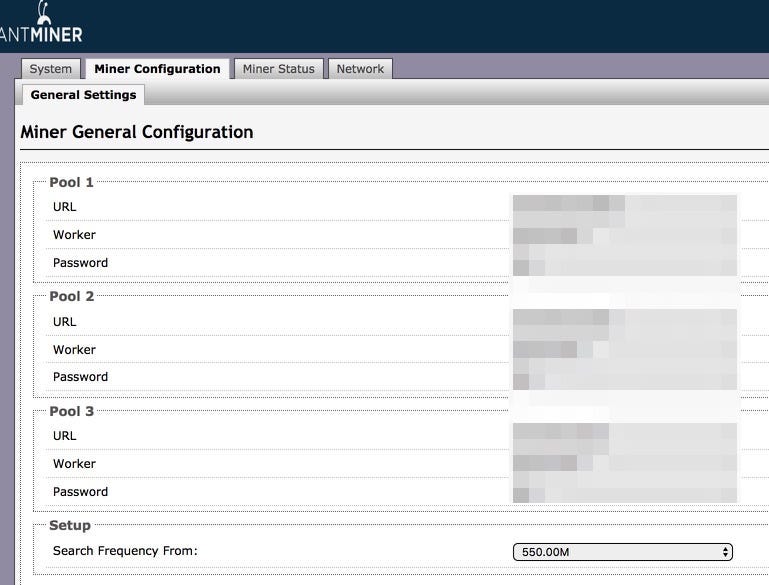
Task: Open the System tab
Action: point(51,69)
